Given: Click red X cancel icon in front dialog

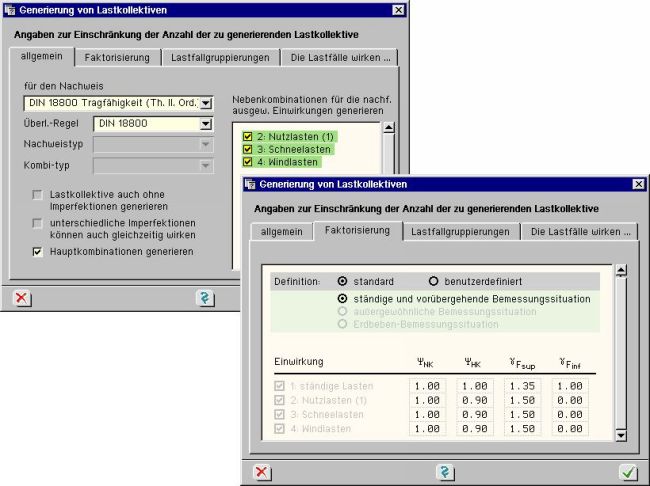Looking at the screenshot, I should (262, 471).
